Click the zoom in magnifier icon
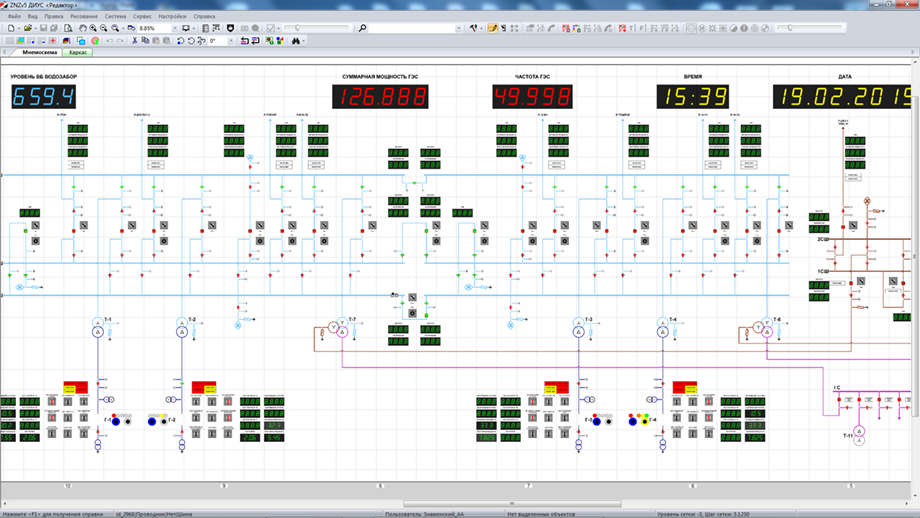 click(93, 28)
